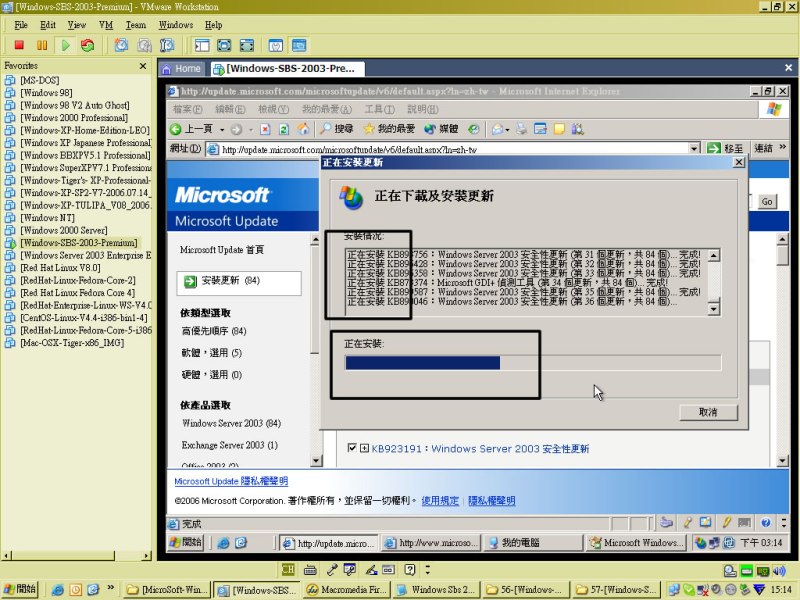Open the Search (搜尋) pane in Internet Explorer
The height and width of the screenshot is (600, 800).
click(337, 129)
